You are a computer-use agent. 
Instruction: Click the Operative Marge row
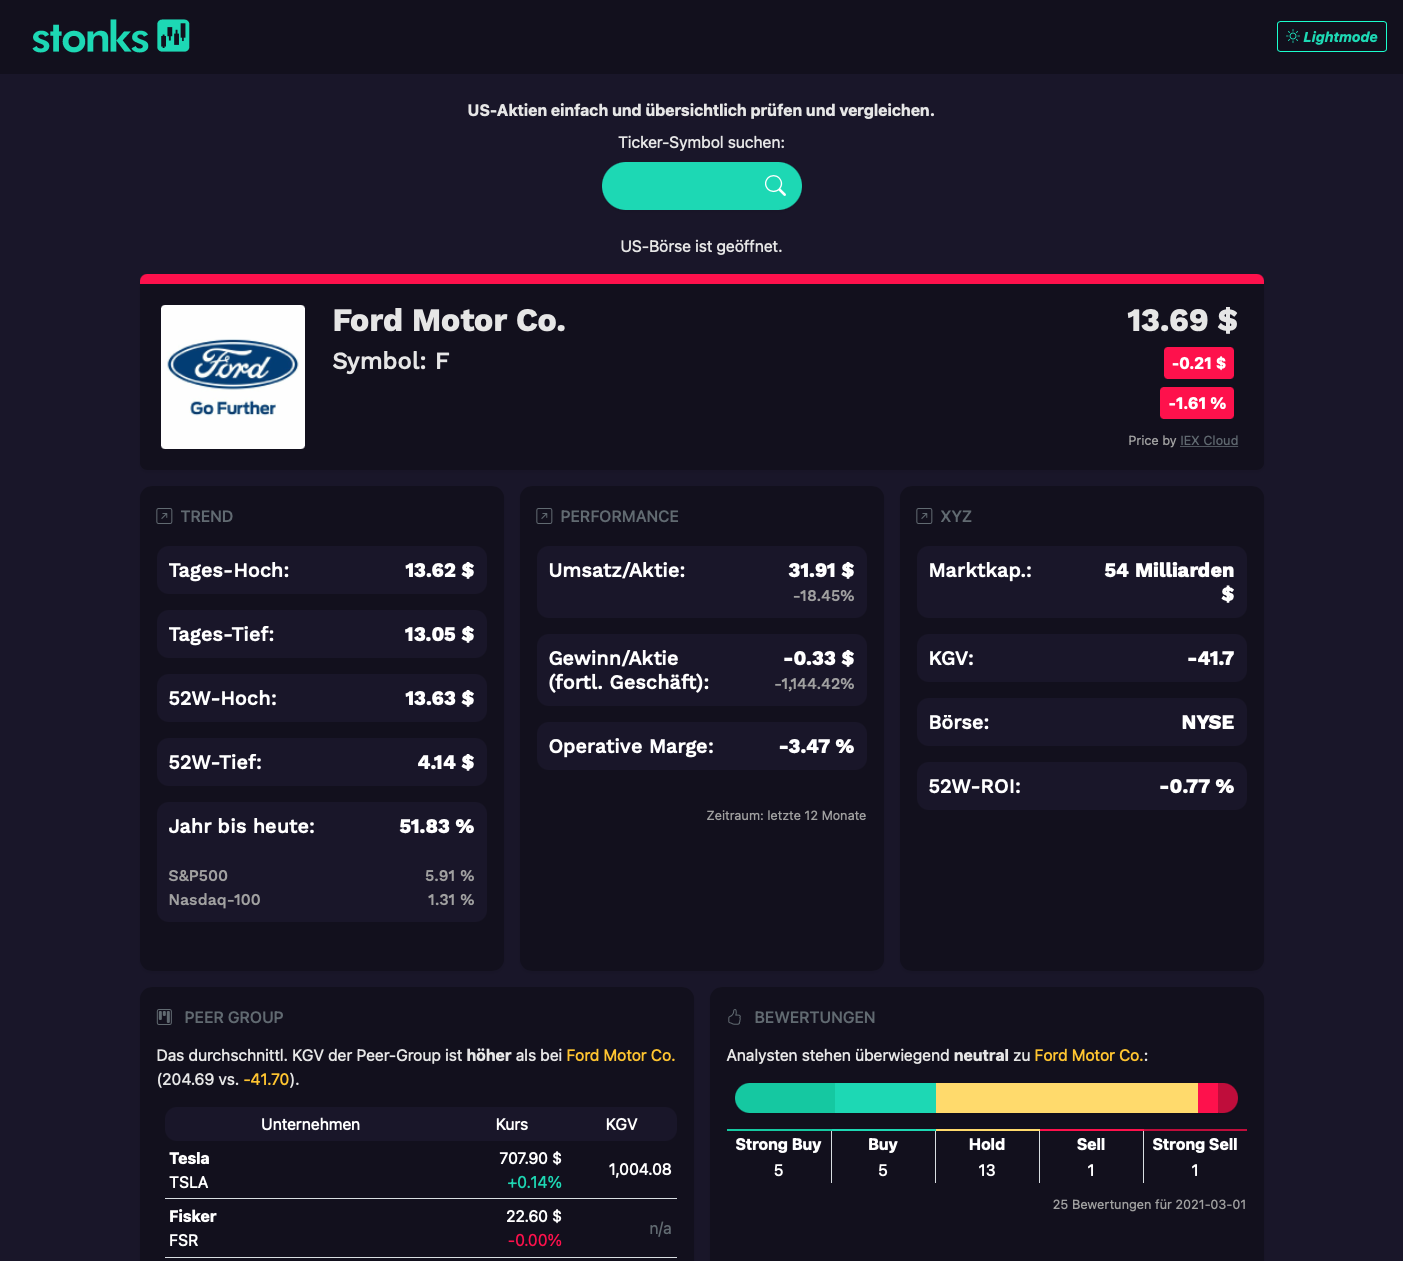point(702,746)
